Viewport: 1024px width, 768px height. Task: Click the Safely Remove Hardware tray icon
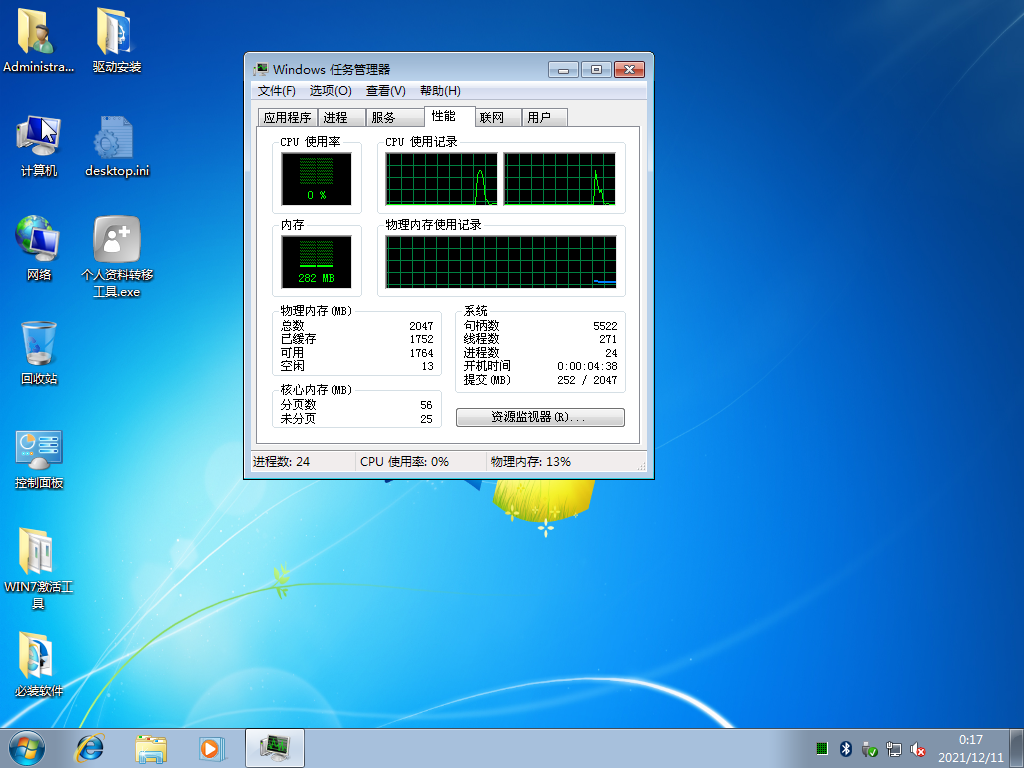tap(869, 748)
